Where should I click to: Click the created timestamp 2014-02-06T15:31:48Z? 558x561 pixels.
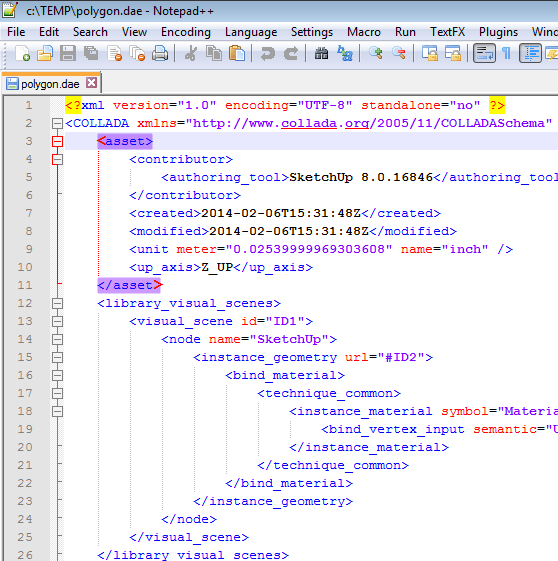pos(281,213)
